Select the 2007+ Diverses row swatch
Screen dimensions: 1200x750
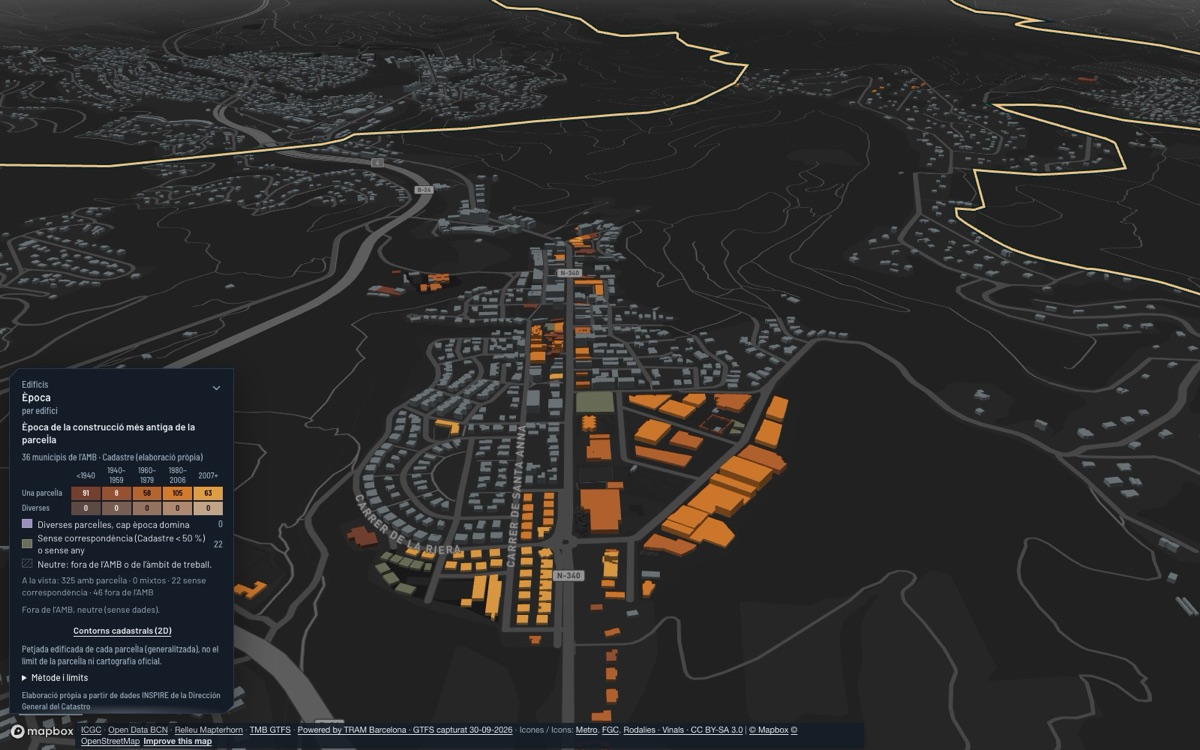208,508
